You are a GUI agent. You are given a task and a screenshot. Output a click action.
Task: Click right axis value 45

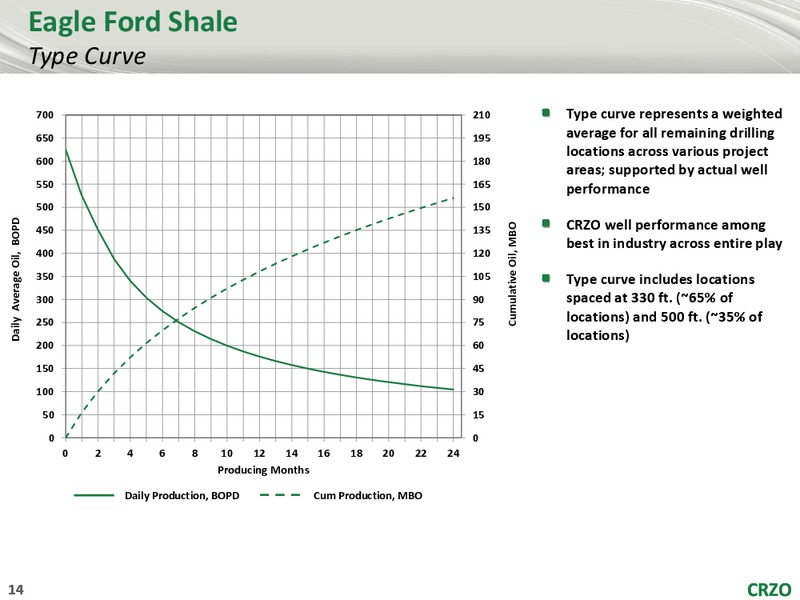pos(478,368)
